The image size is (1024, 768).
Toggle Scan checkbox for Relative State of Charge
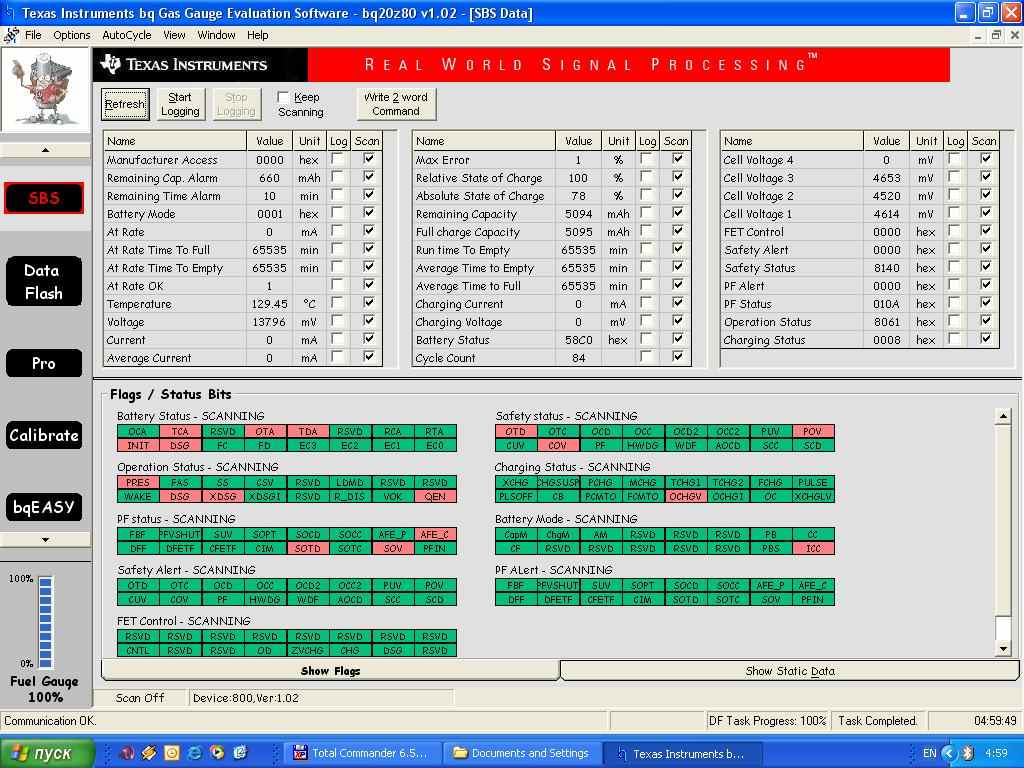click(x=678, y=177)
